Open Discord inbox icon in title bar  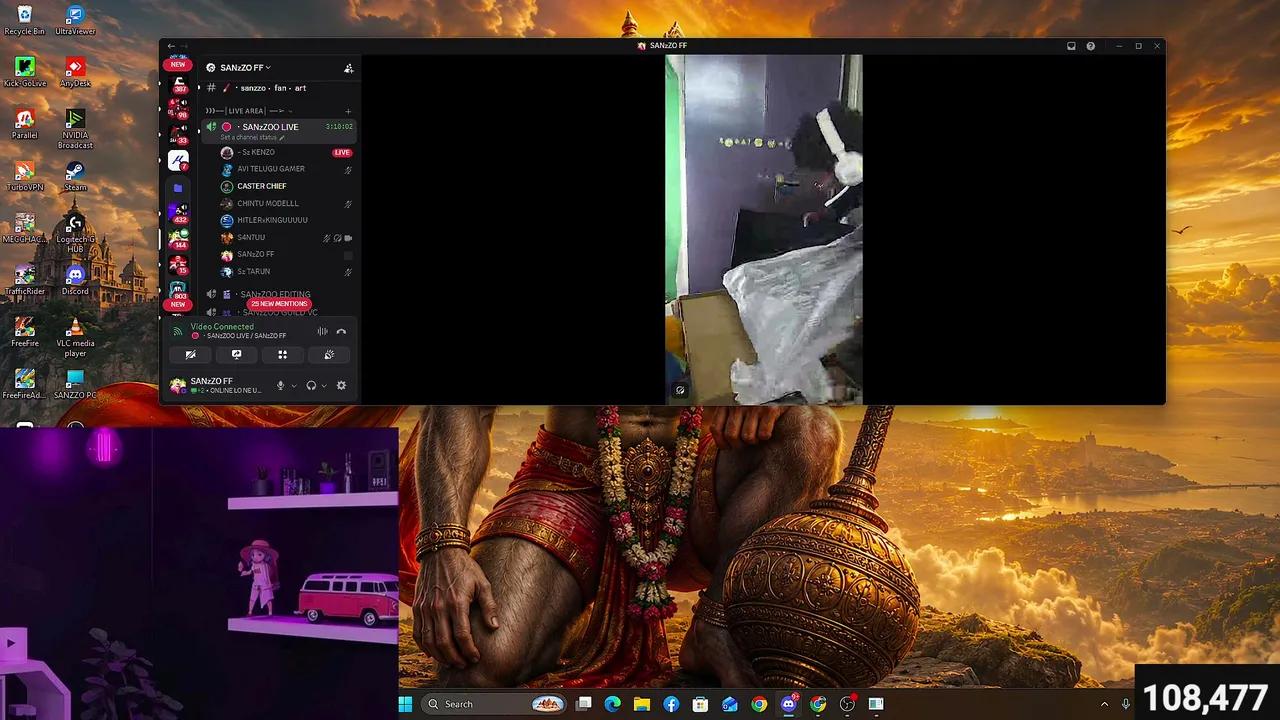click(x=1071, y=46)
